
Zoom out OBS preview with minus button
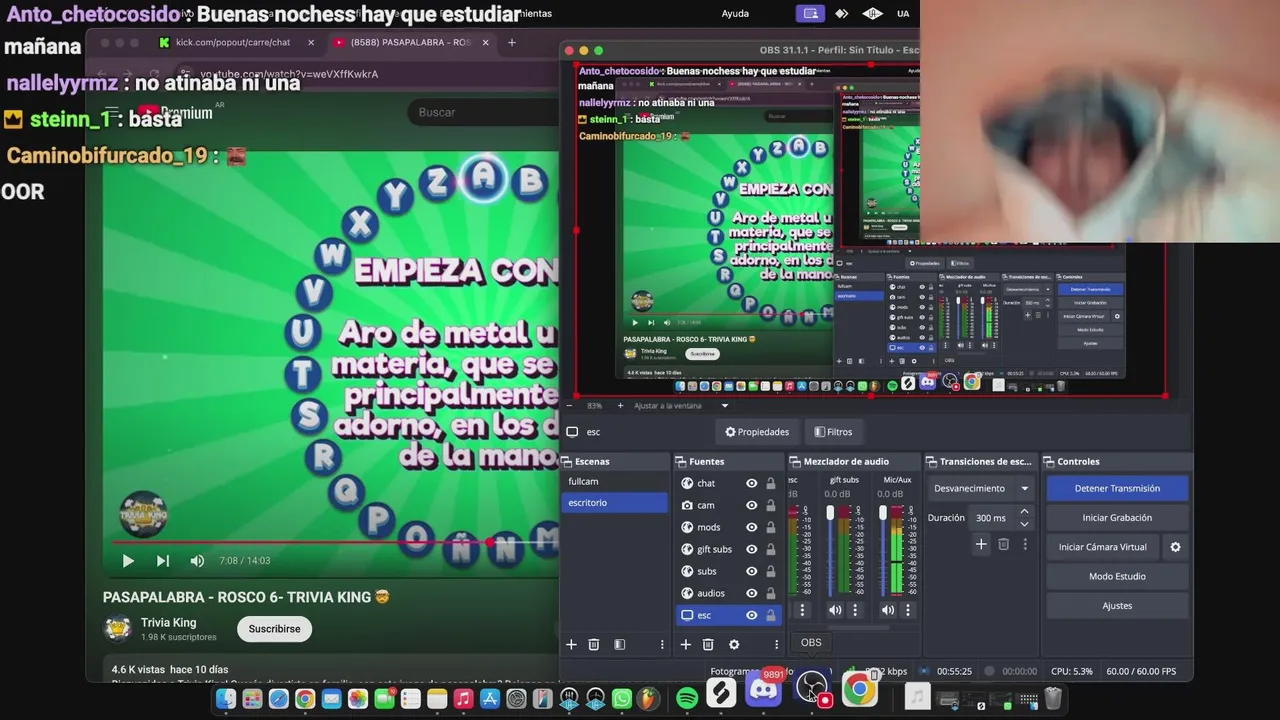coord(571,405)
